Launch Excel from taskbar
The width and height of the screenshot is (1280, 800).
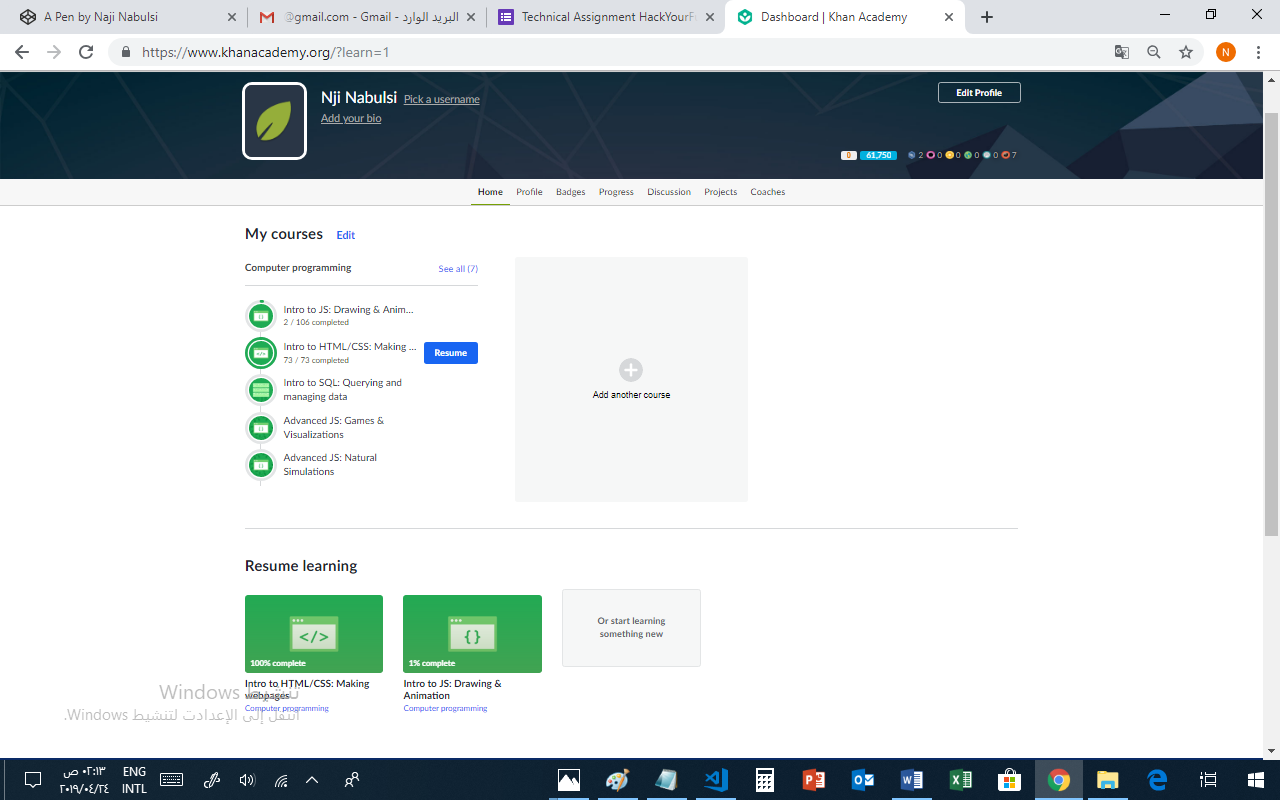coord(961,780)
